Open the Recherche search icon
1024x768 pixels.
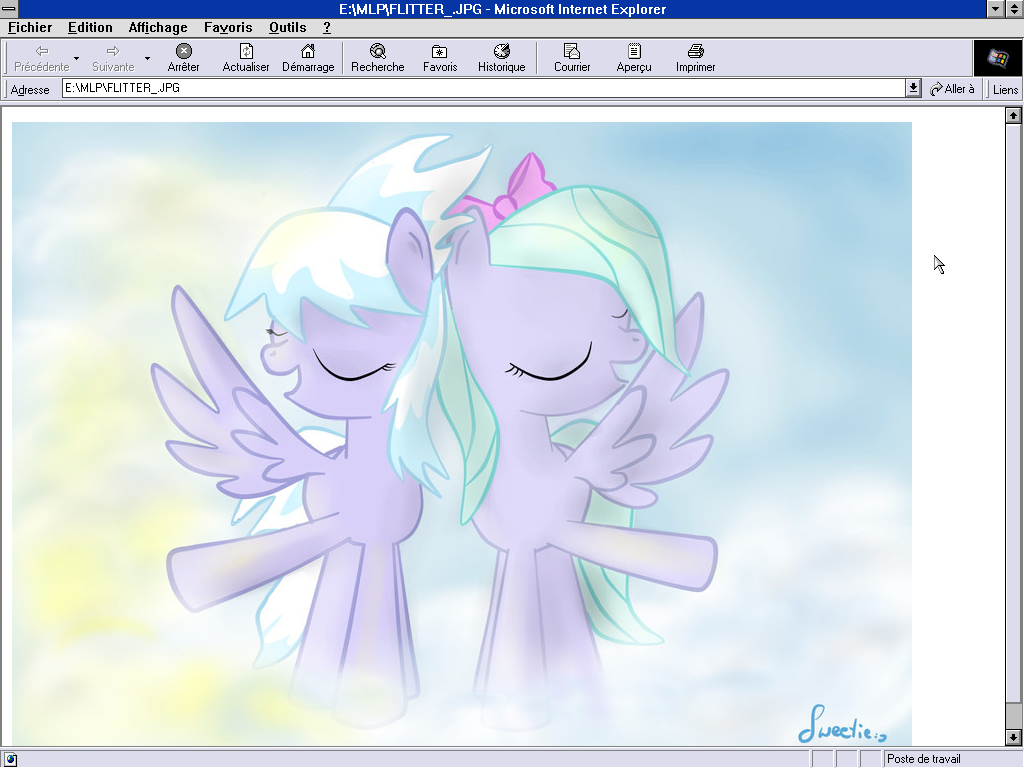point(377,52)
